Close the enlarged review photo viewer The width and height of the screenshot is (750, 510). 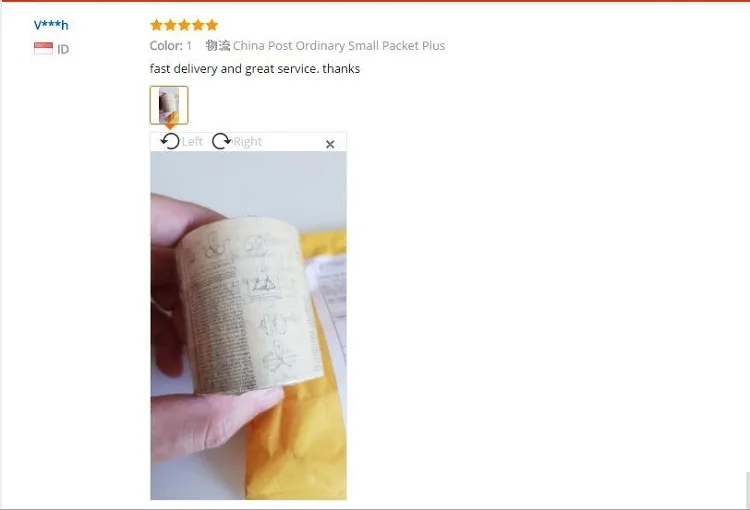point(330,144)
